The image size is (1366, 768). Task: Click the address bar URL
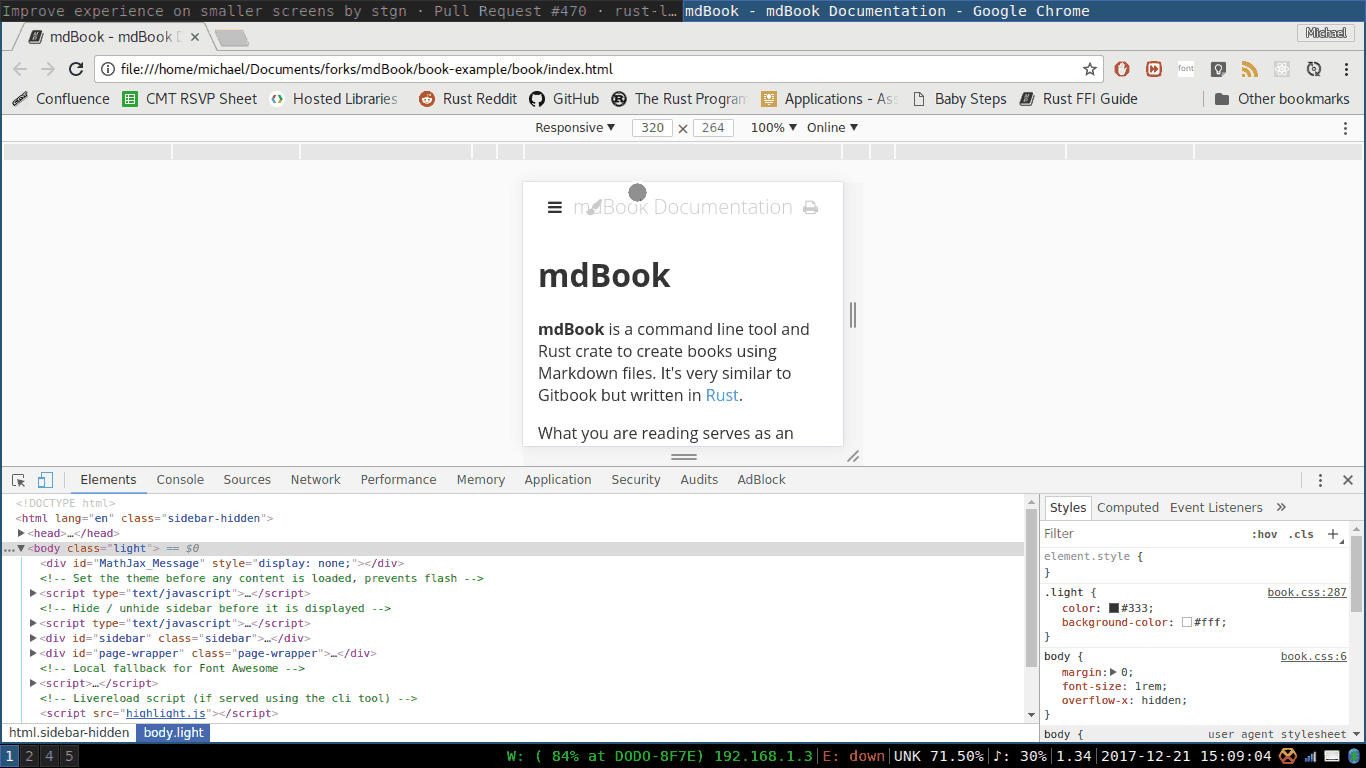pyautogui.click(x=366, y=69)
